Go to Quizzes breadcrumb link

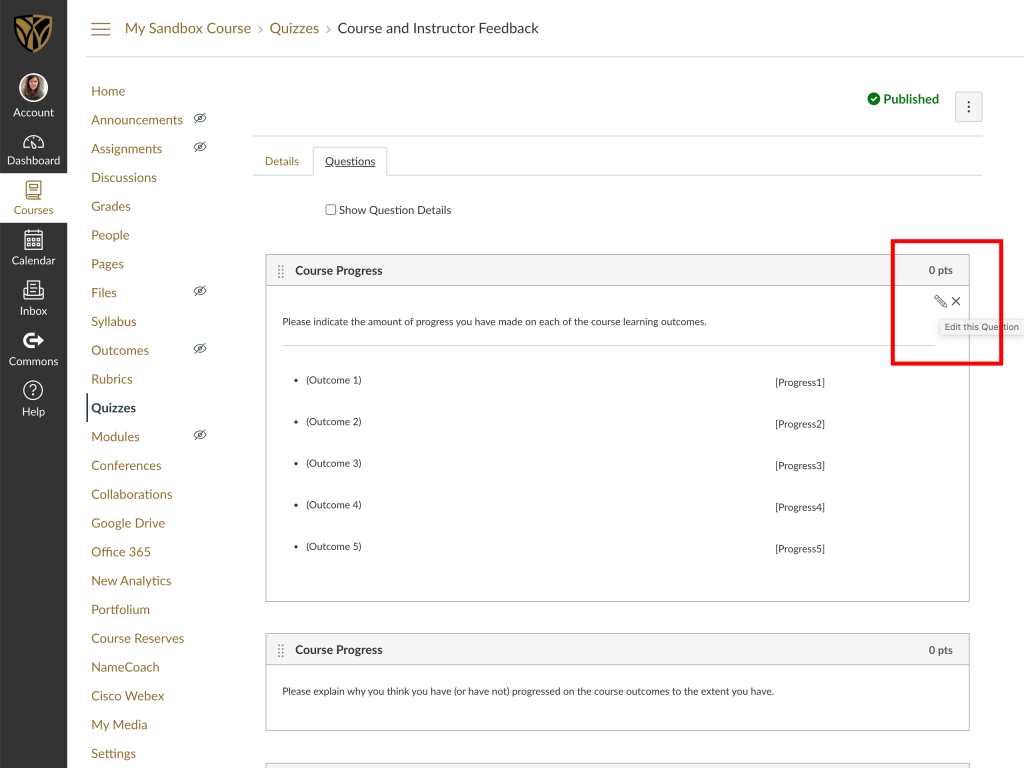[x=294, y=28]
